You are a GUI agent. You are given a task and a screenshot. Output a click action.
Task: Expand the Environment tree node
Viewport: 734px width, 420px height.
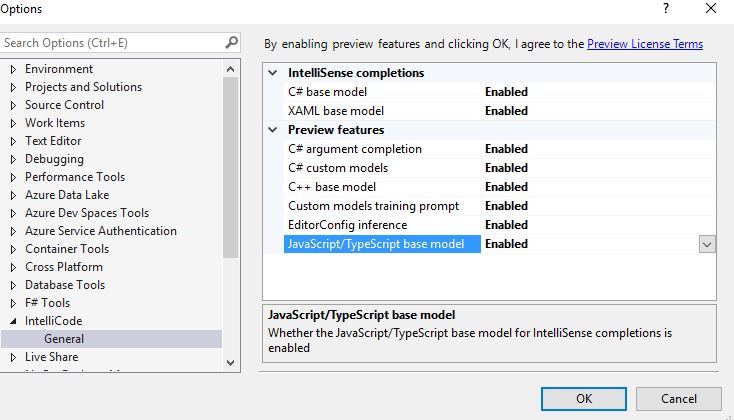pos(13,69)
